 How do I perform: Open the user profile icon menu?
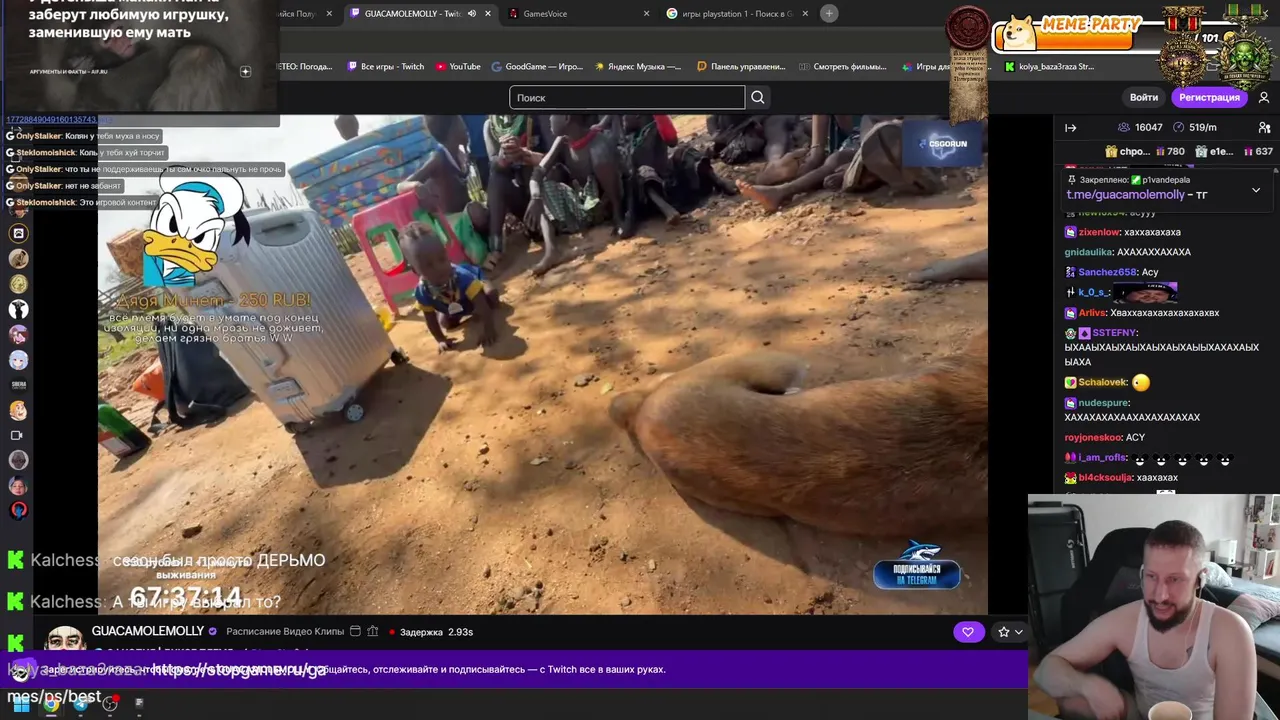(x=1264, y=97)
